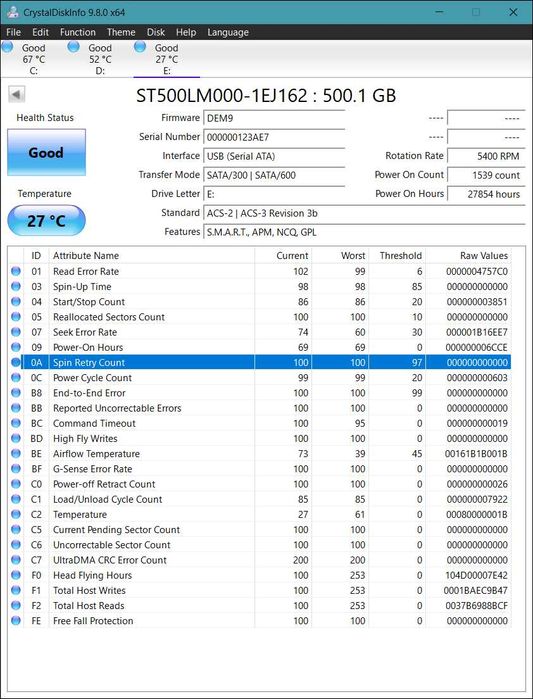Click the status icon beside Read Error Rate
The width and height of the screenshot is (533, 699).
pos(16,271)
